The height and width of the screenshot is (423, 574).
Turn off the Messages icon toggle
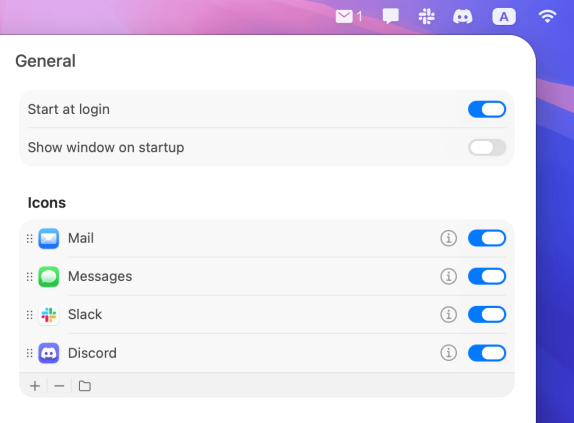click(487, 276)
